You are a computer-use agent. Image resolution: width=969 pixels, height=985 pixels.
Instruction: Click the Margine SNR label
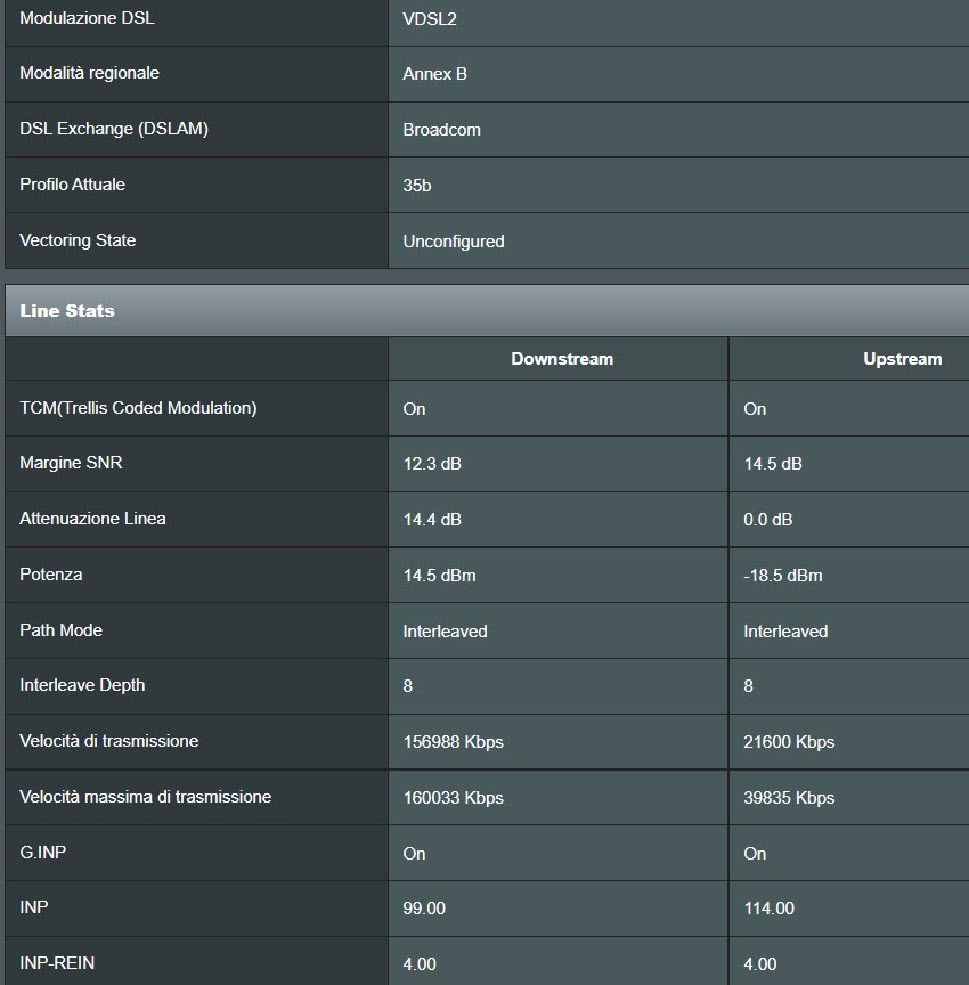(x=71, y=462)
